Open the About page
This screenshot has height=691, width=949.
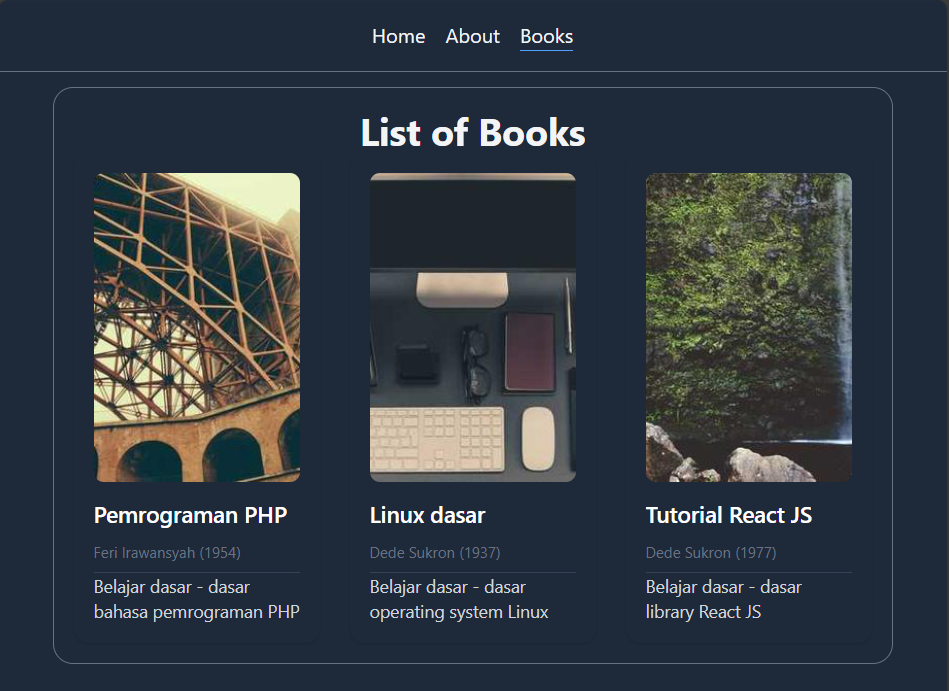[472, 36]
